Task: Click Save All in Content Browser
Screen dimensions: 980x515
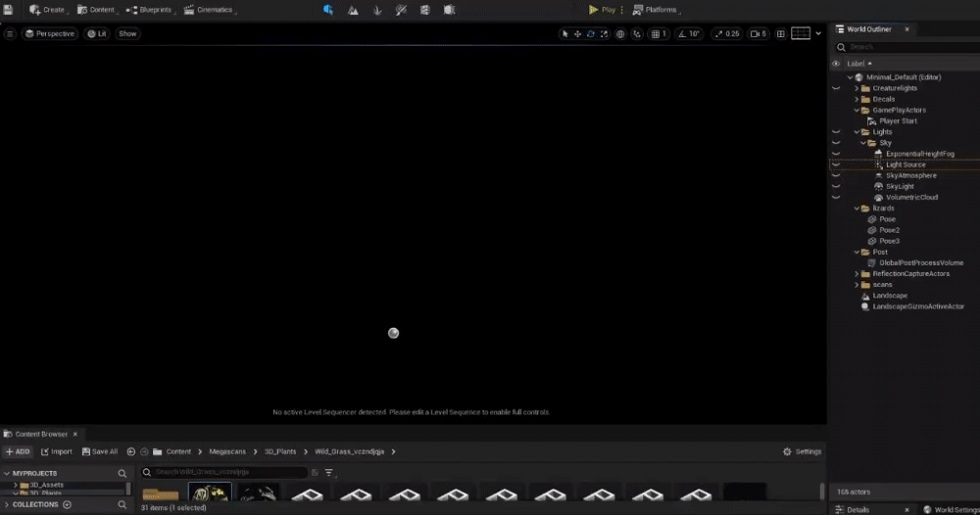Action: pyautogui.click(x=99, y=452)
